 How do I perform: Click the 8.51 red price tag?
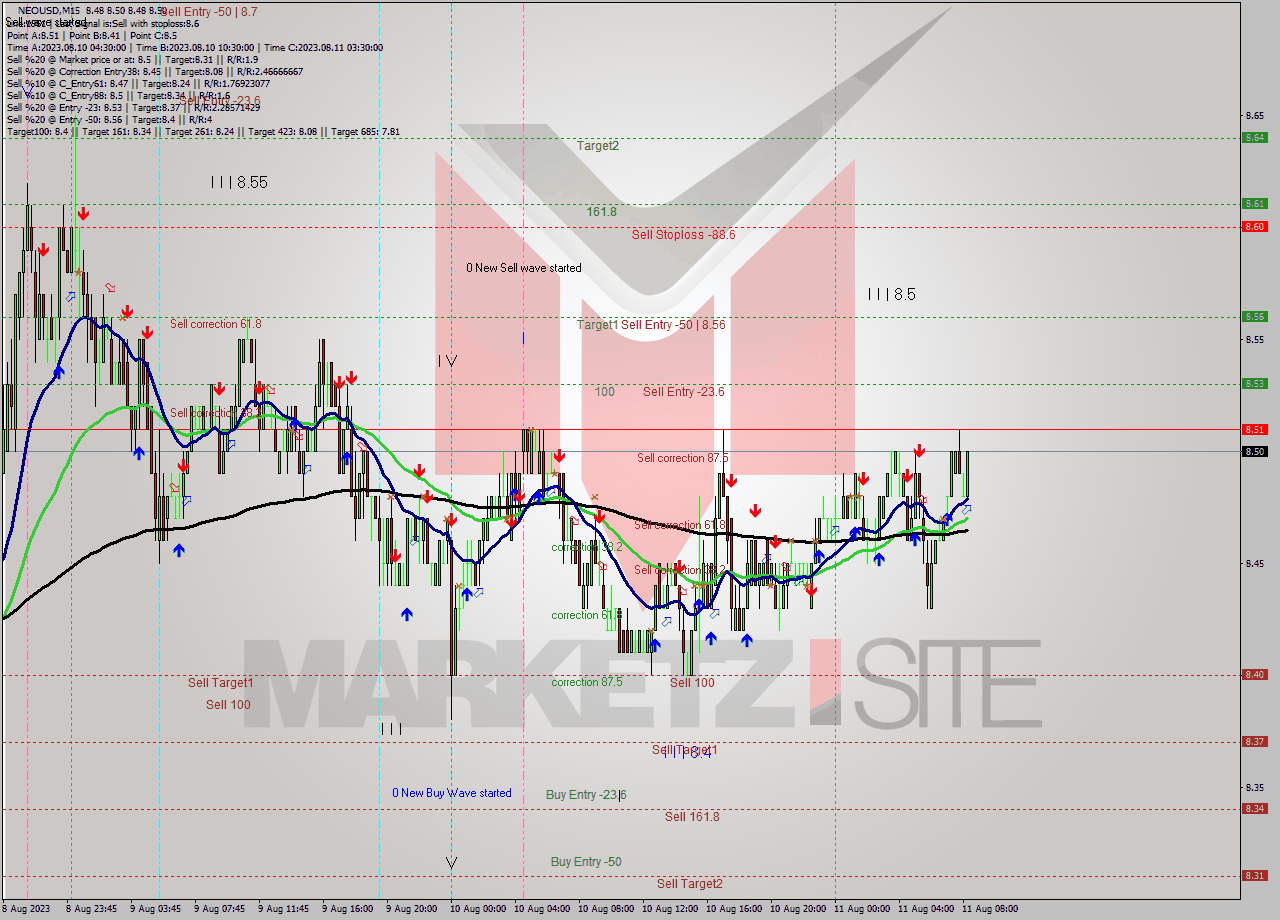pos(1254,430)
